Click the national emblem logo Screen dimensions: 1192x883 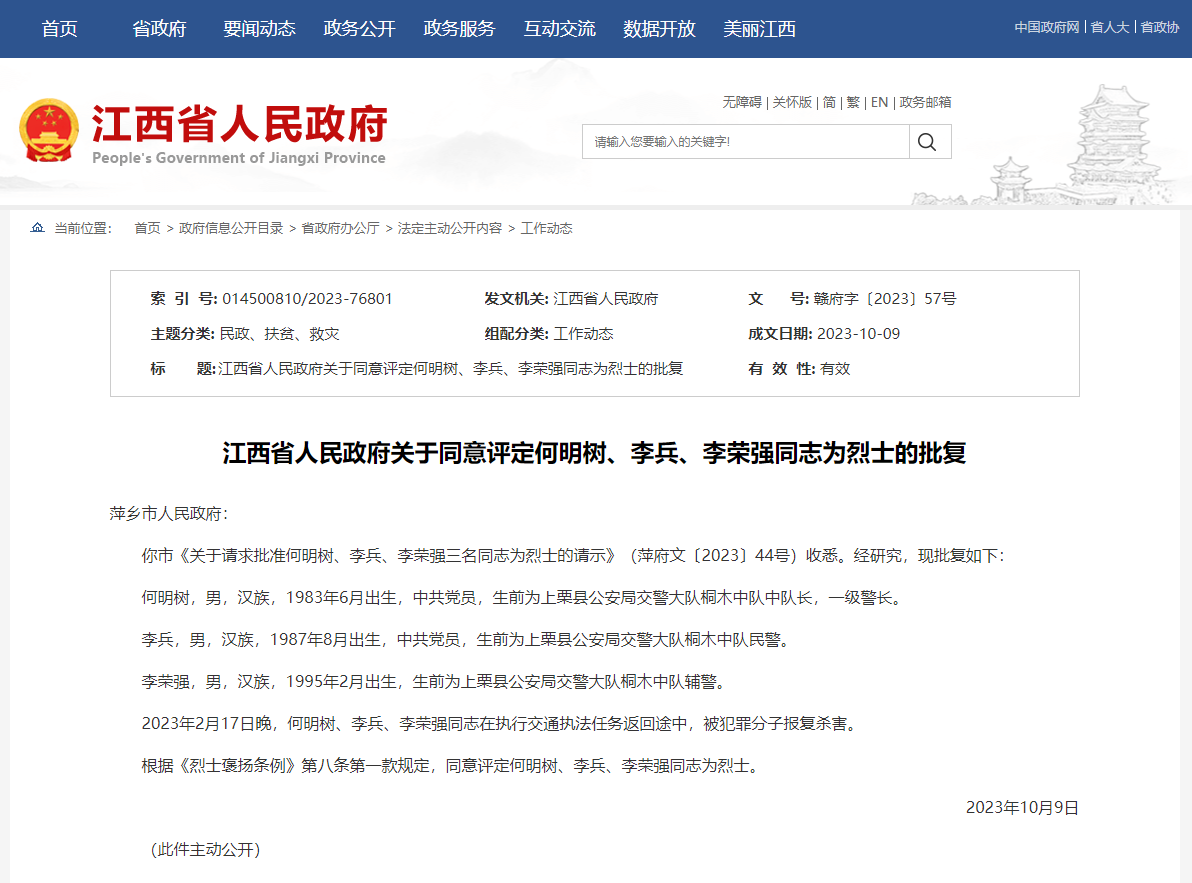(x=48, y=131)
